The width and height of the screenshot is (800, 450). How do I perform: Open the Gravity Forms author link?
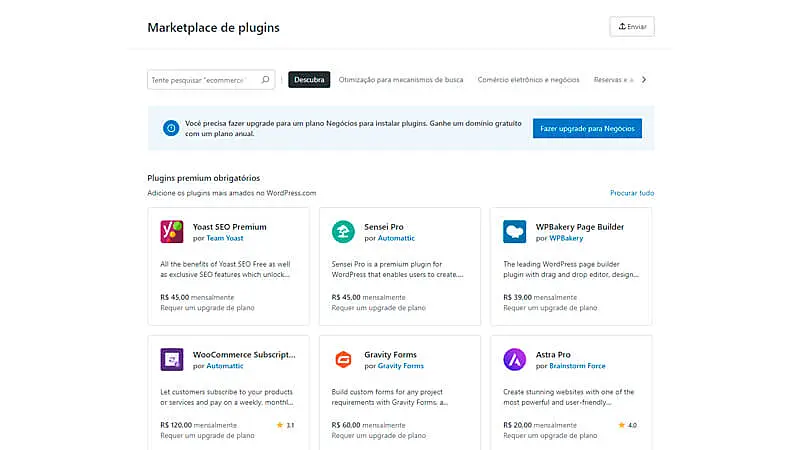coord(401,366)
